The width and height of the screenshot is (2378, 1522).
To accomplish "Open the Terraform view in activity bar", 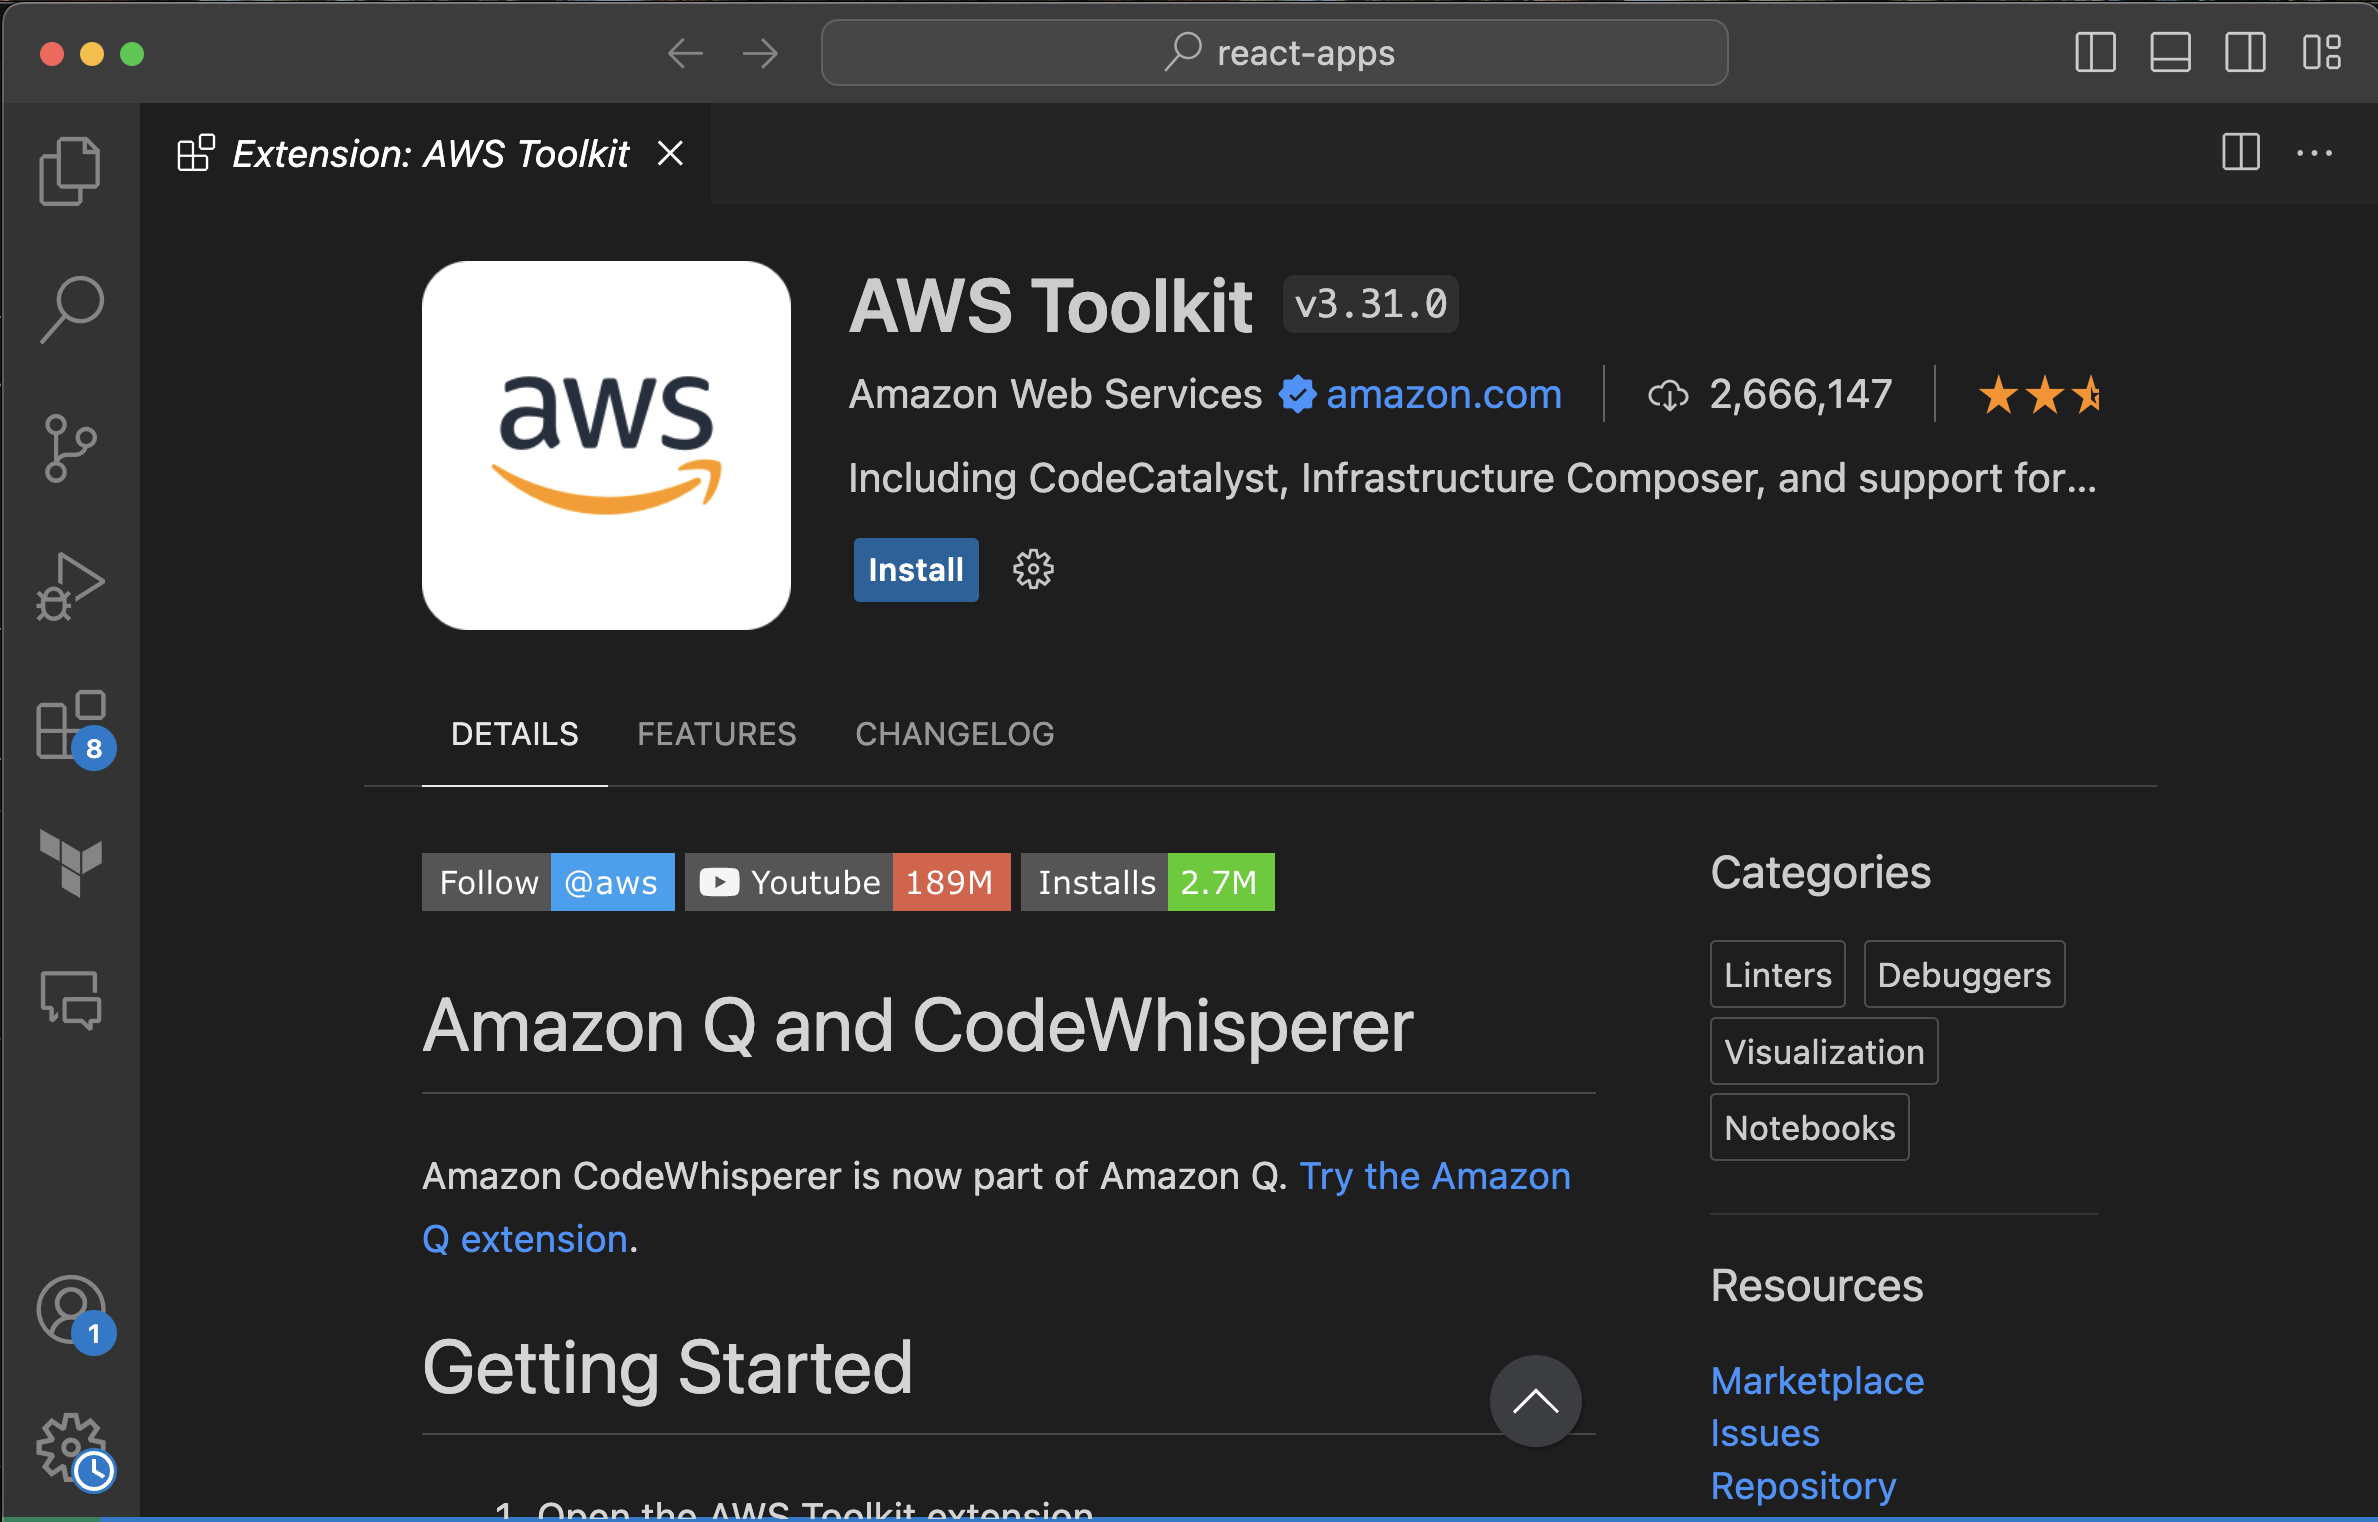I will 70,862.
